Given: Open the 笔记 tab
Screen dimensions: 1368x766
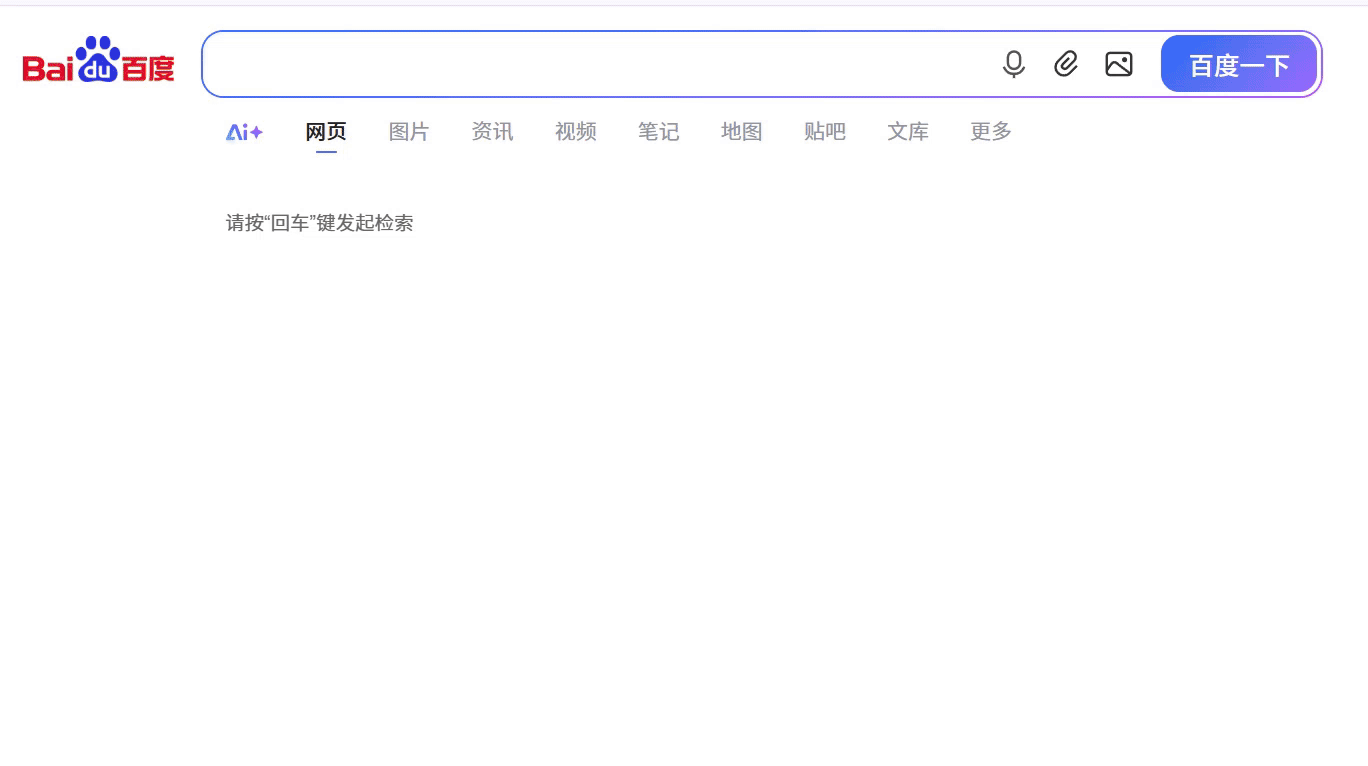Looking at the screenshot, I should (x=658, y=132).
